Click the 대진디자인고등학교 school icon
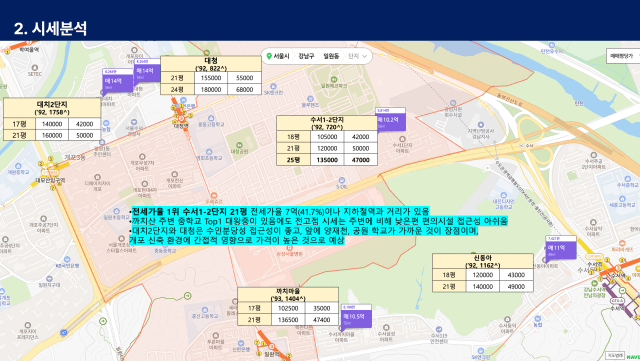The width and height of the screenshot is (640, 361). 503,195
